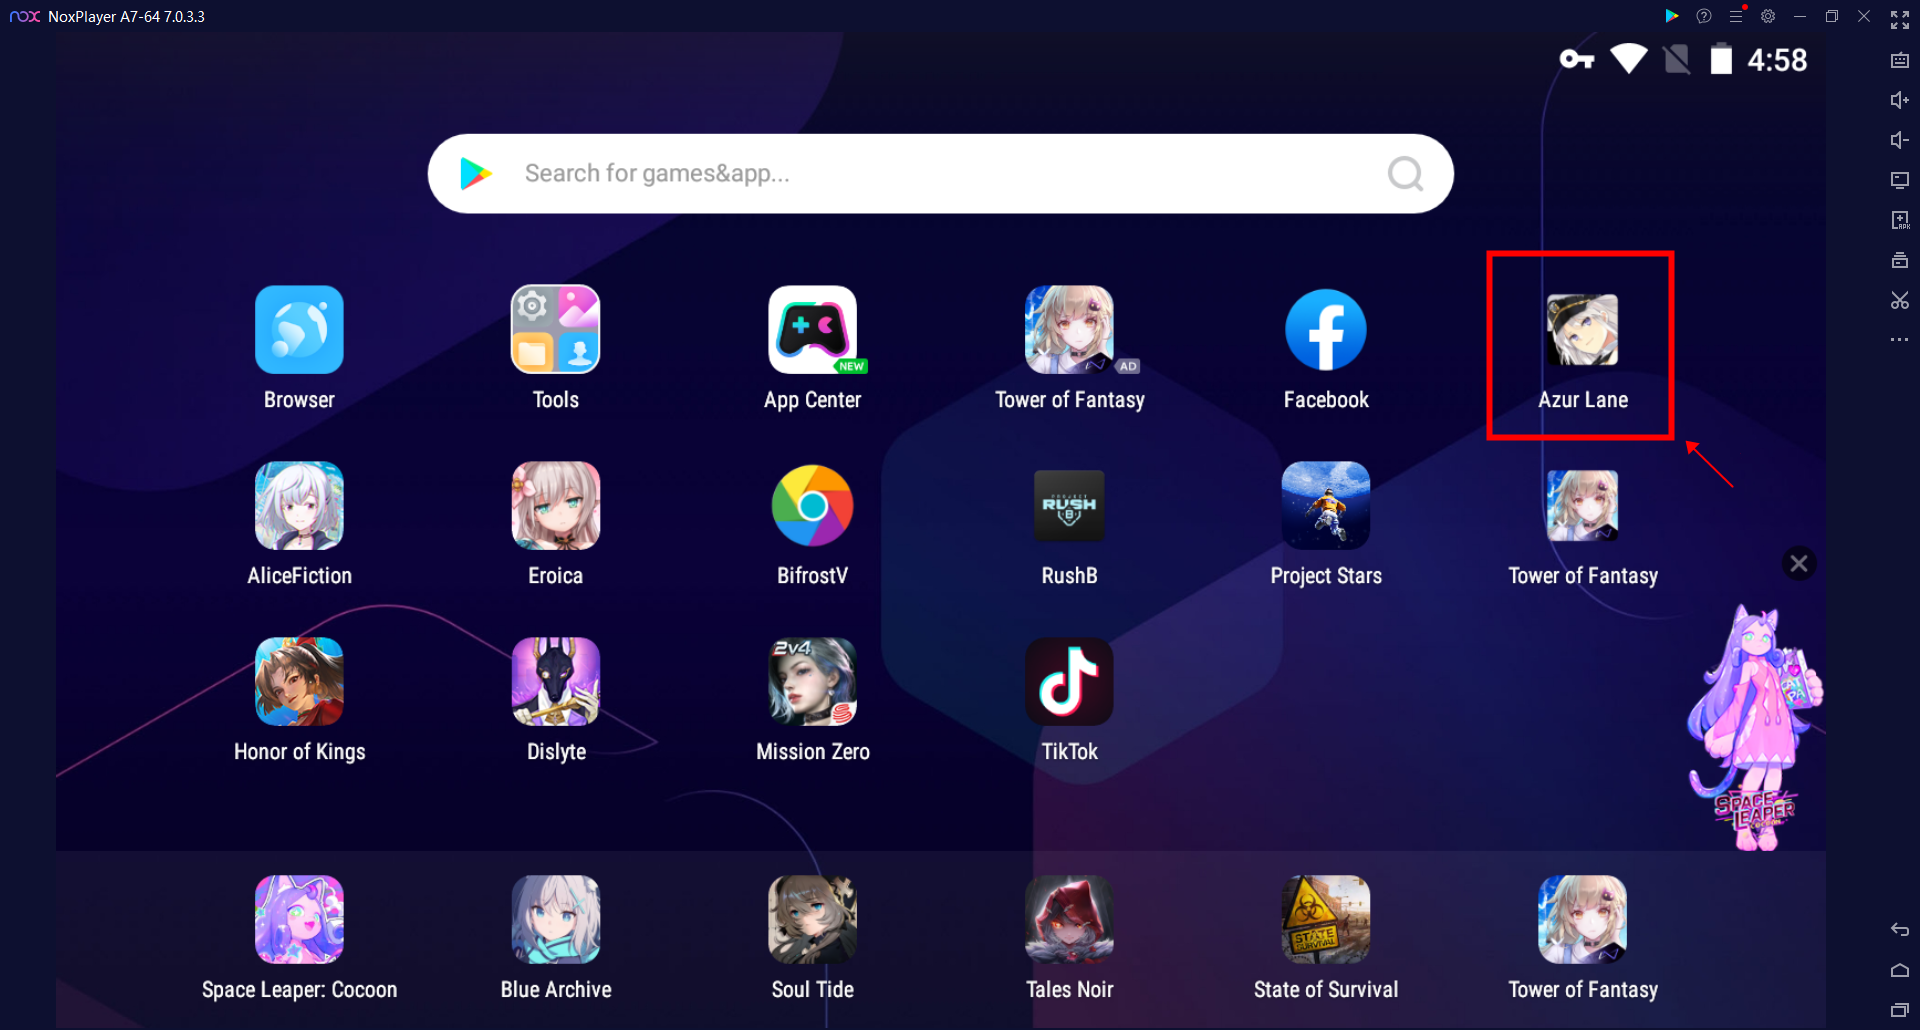Open Project Stars game

pyautogui.click(x=1326, y=506)
